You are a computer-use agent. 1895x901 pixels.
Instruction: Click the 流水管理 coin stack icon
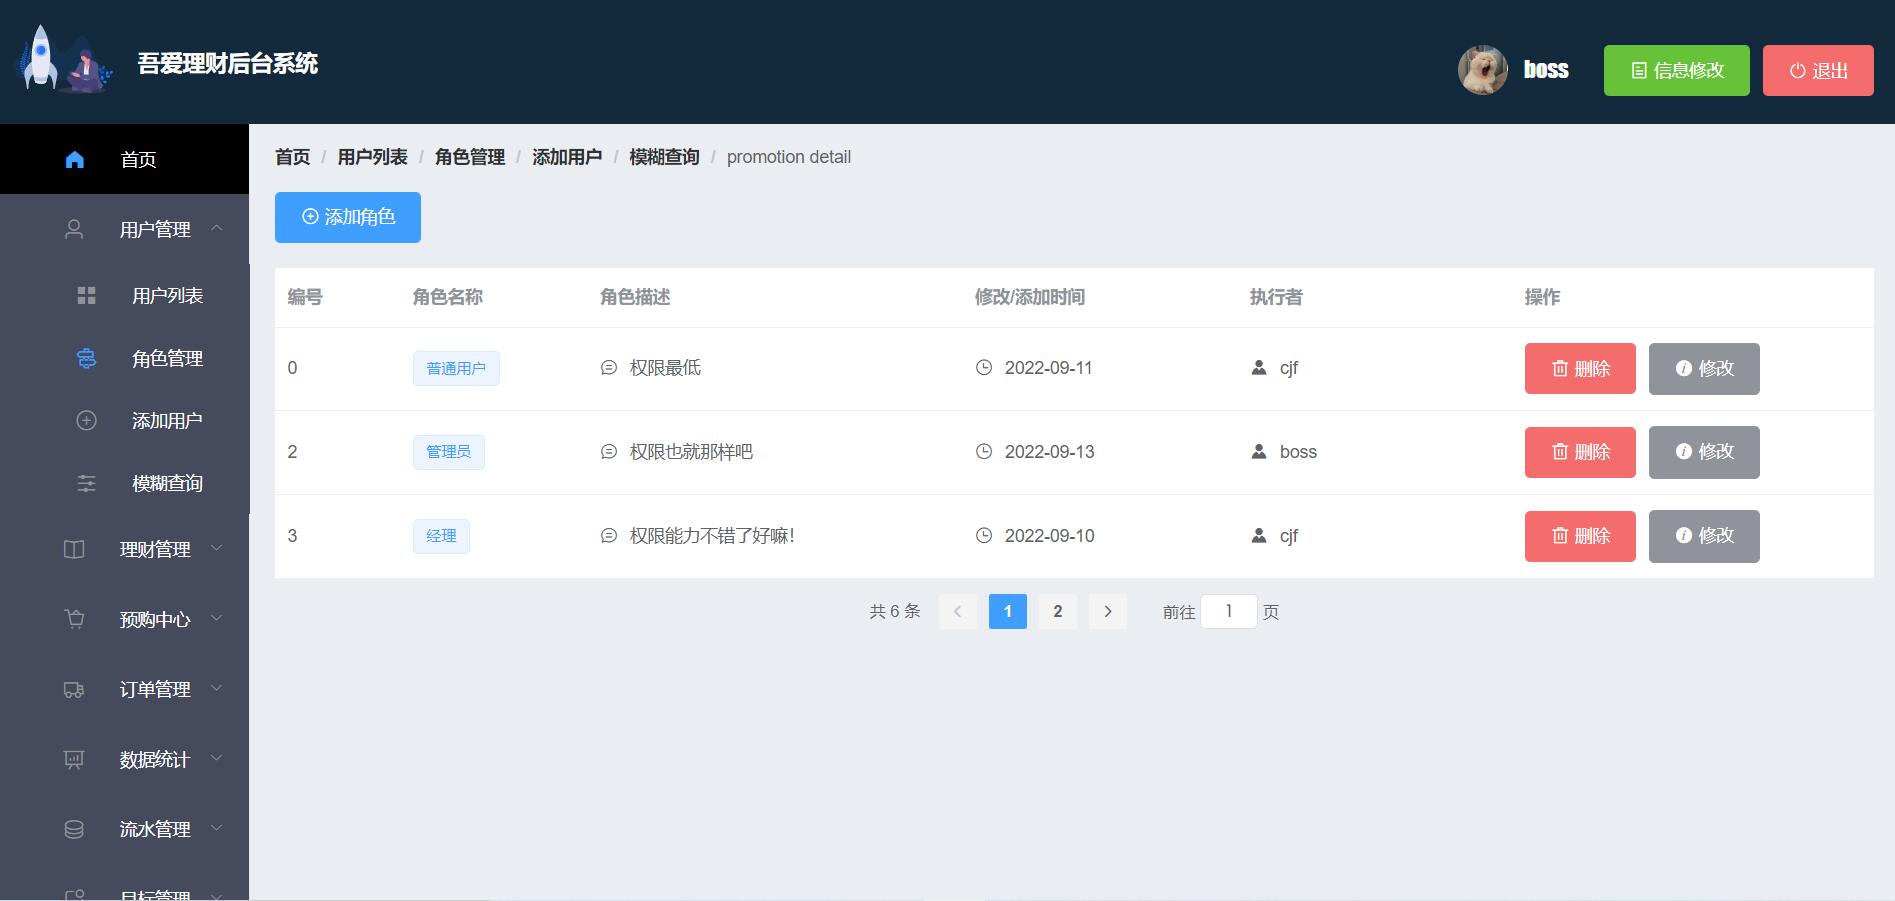coord(74,829)
